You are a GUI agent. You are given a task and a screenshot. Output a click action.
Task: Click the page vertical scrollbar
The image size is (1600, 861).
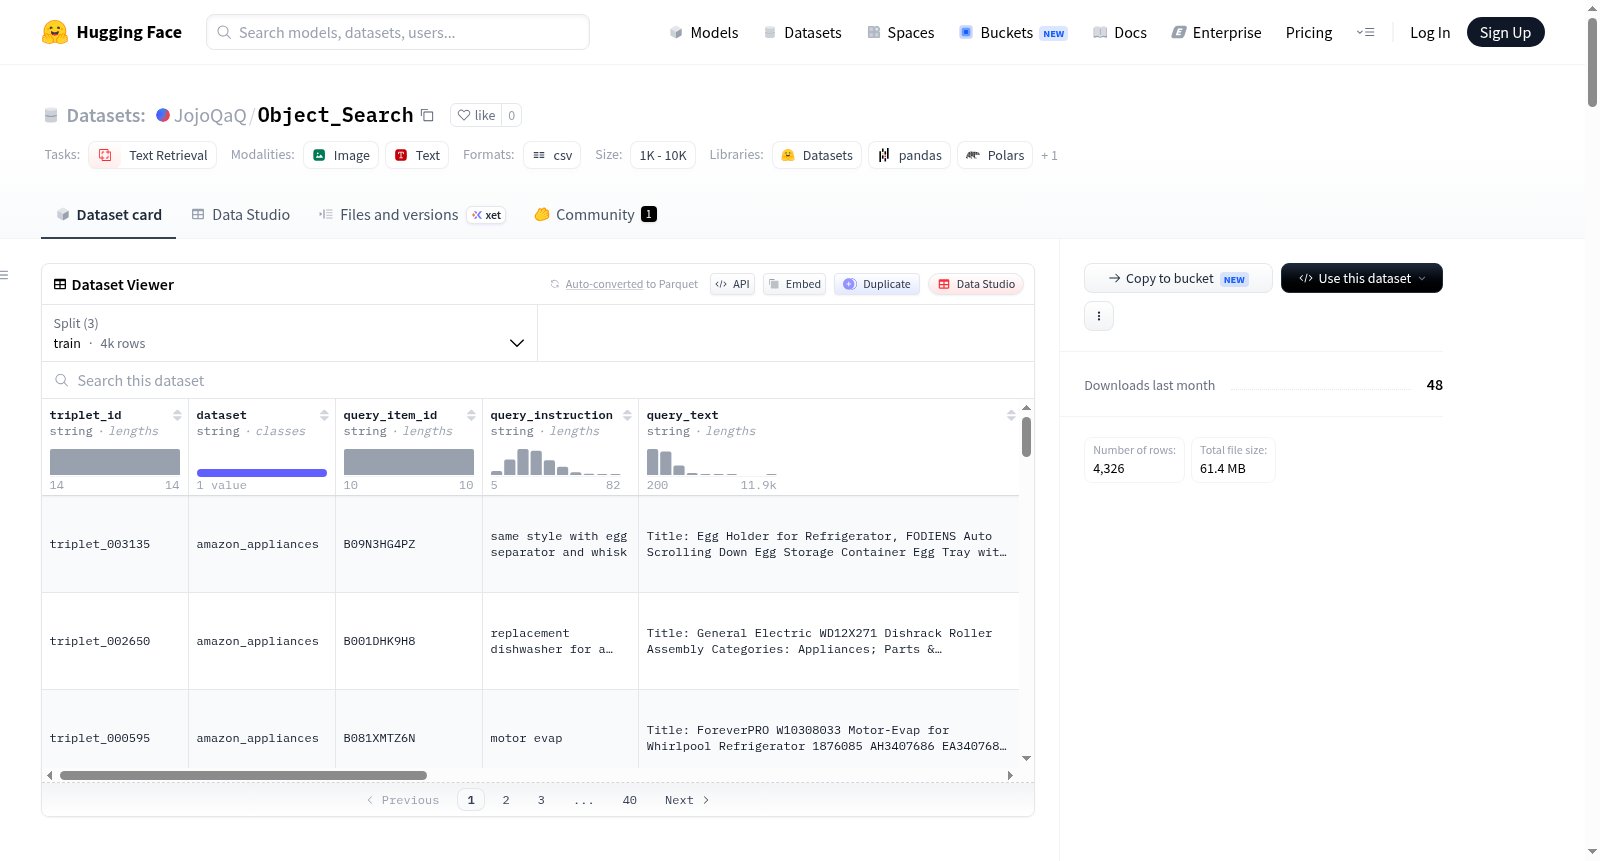tap(1592, 62)
